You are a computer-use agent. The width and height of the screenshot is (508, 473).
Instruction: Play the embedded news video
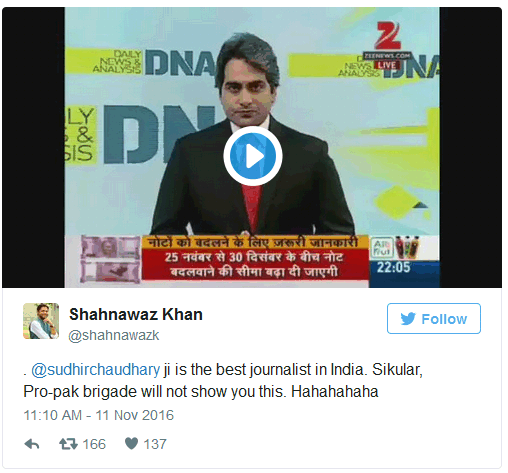(x=253, y=156)
